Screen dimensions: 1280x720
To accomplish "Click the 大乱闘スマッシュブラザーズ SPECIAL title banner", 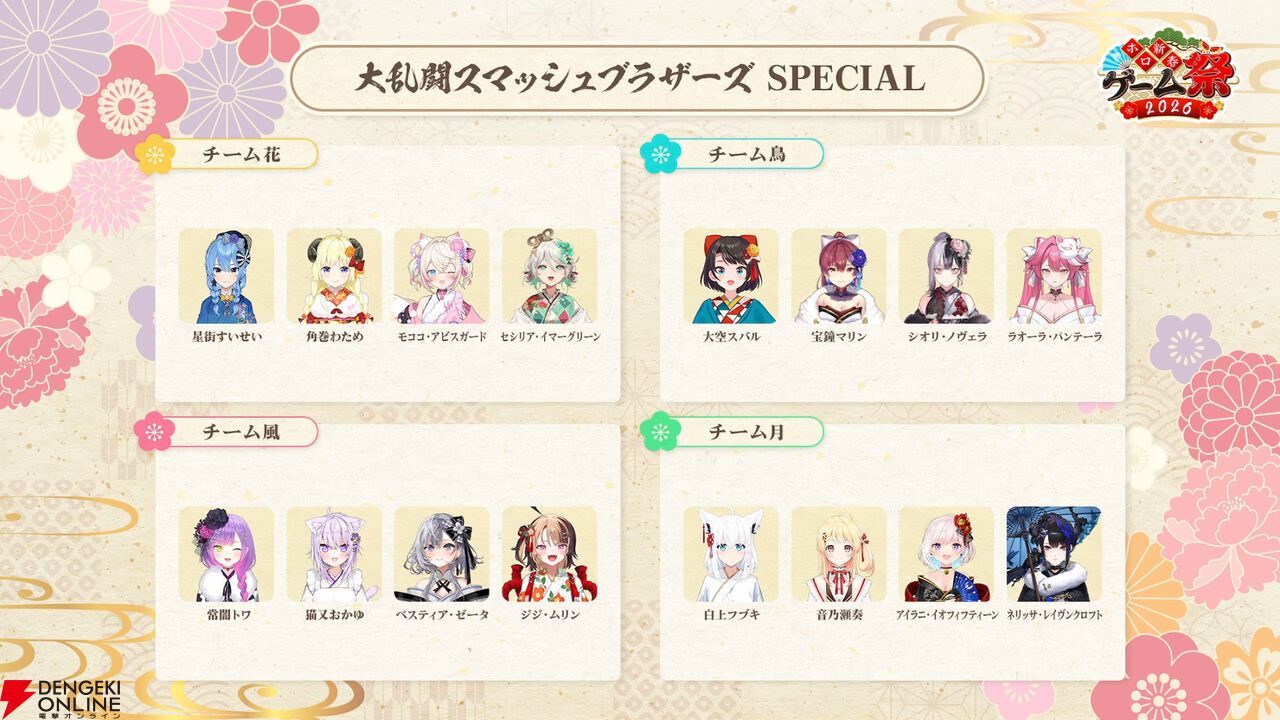I will coord(638,79).
